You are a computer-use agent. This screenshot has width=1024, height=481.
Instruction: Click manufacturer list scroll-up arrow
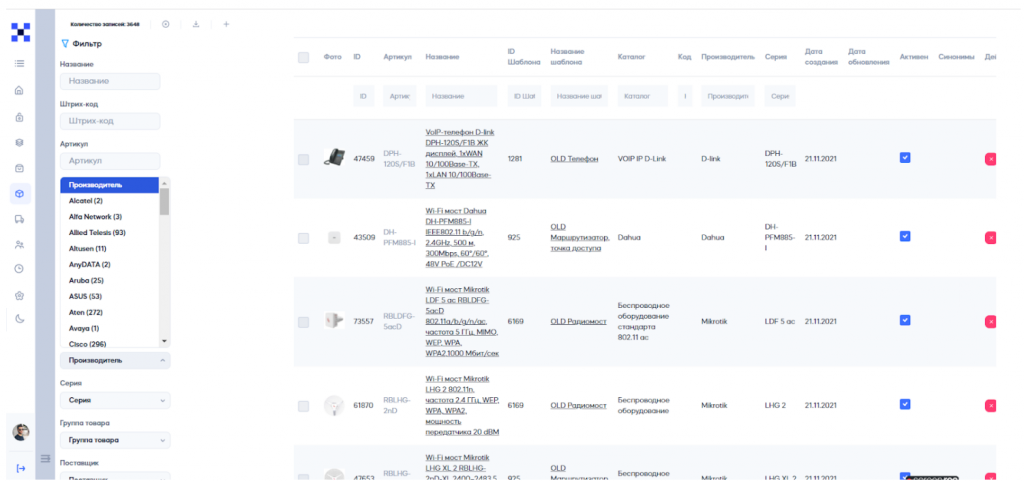pyautogui.click(x=164, y=183)
